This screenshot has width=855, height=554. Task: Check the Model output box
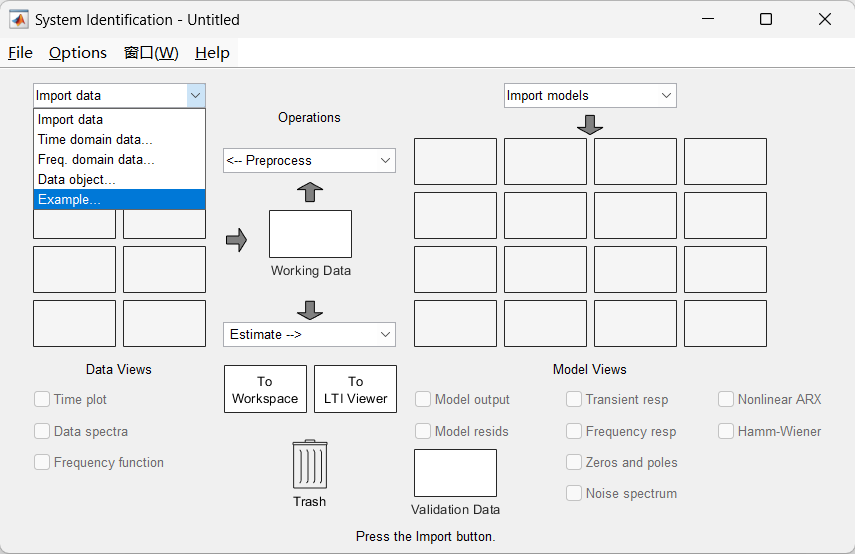click(x=423, y=399)
